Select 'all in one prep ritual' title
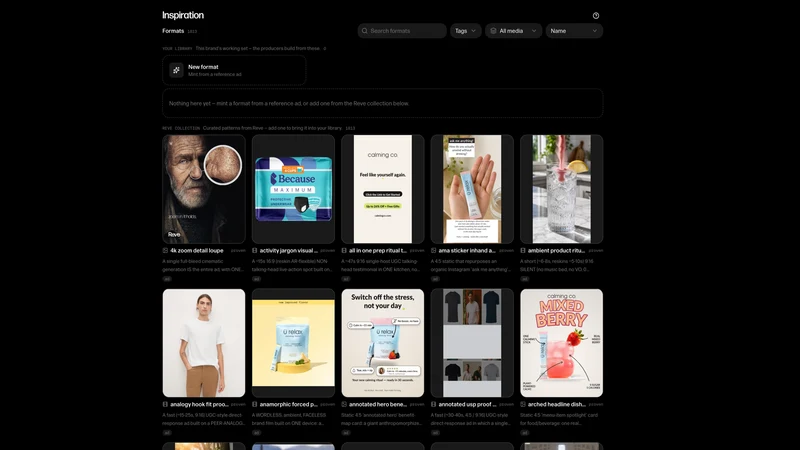The image size is (800, 450). tap(378, 251)
